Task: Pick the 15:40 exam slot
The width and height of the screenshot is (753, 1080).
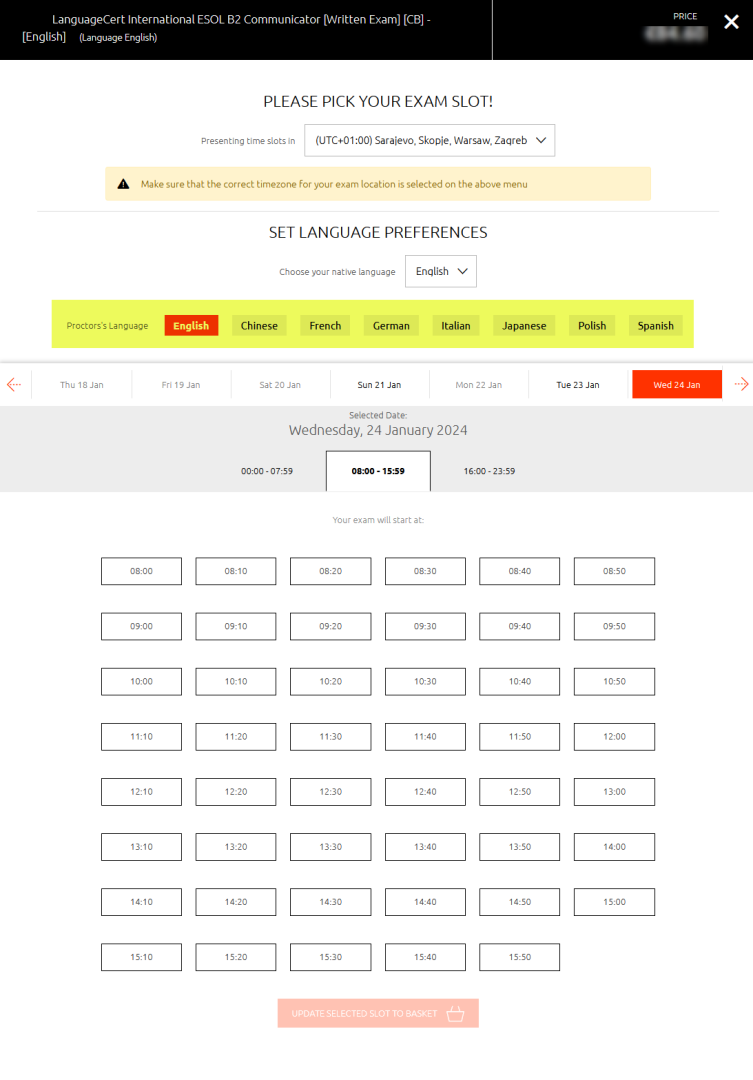Action: pyautogui.click(x=425, y=957)
